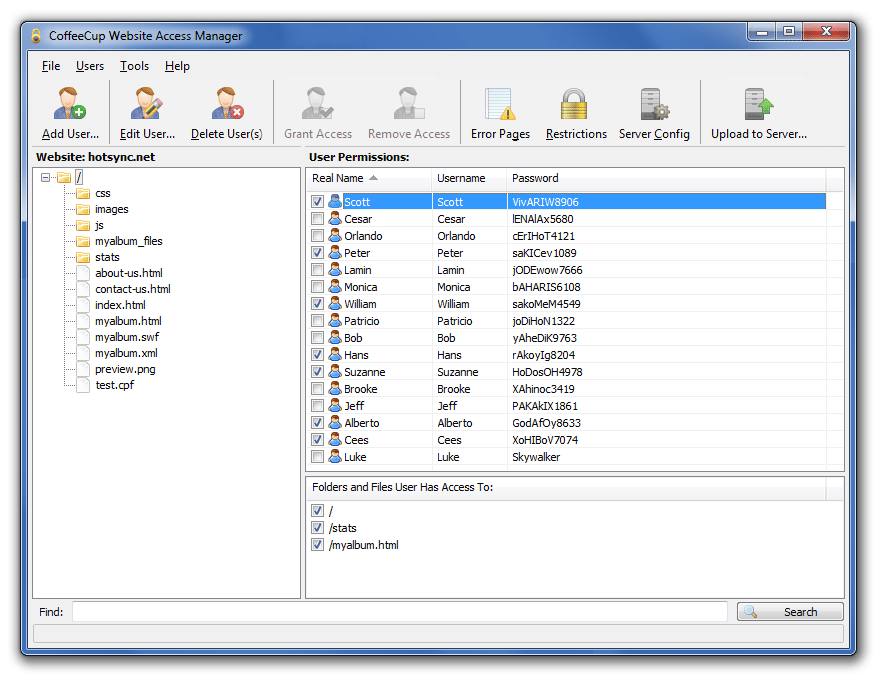Check the Jeff user checkbox
This screenshot has height=685, width=884.
317,406
